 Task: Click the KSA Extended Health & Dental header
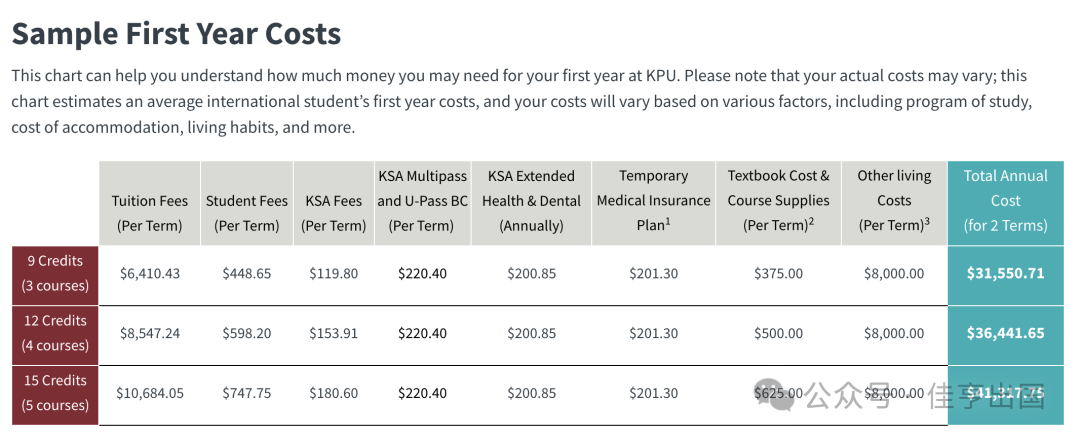531,203
